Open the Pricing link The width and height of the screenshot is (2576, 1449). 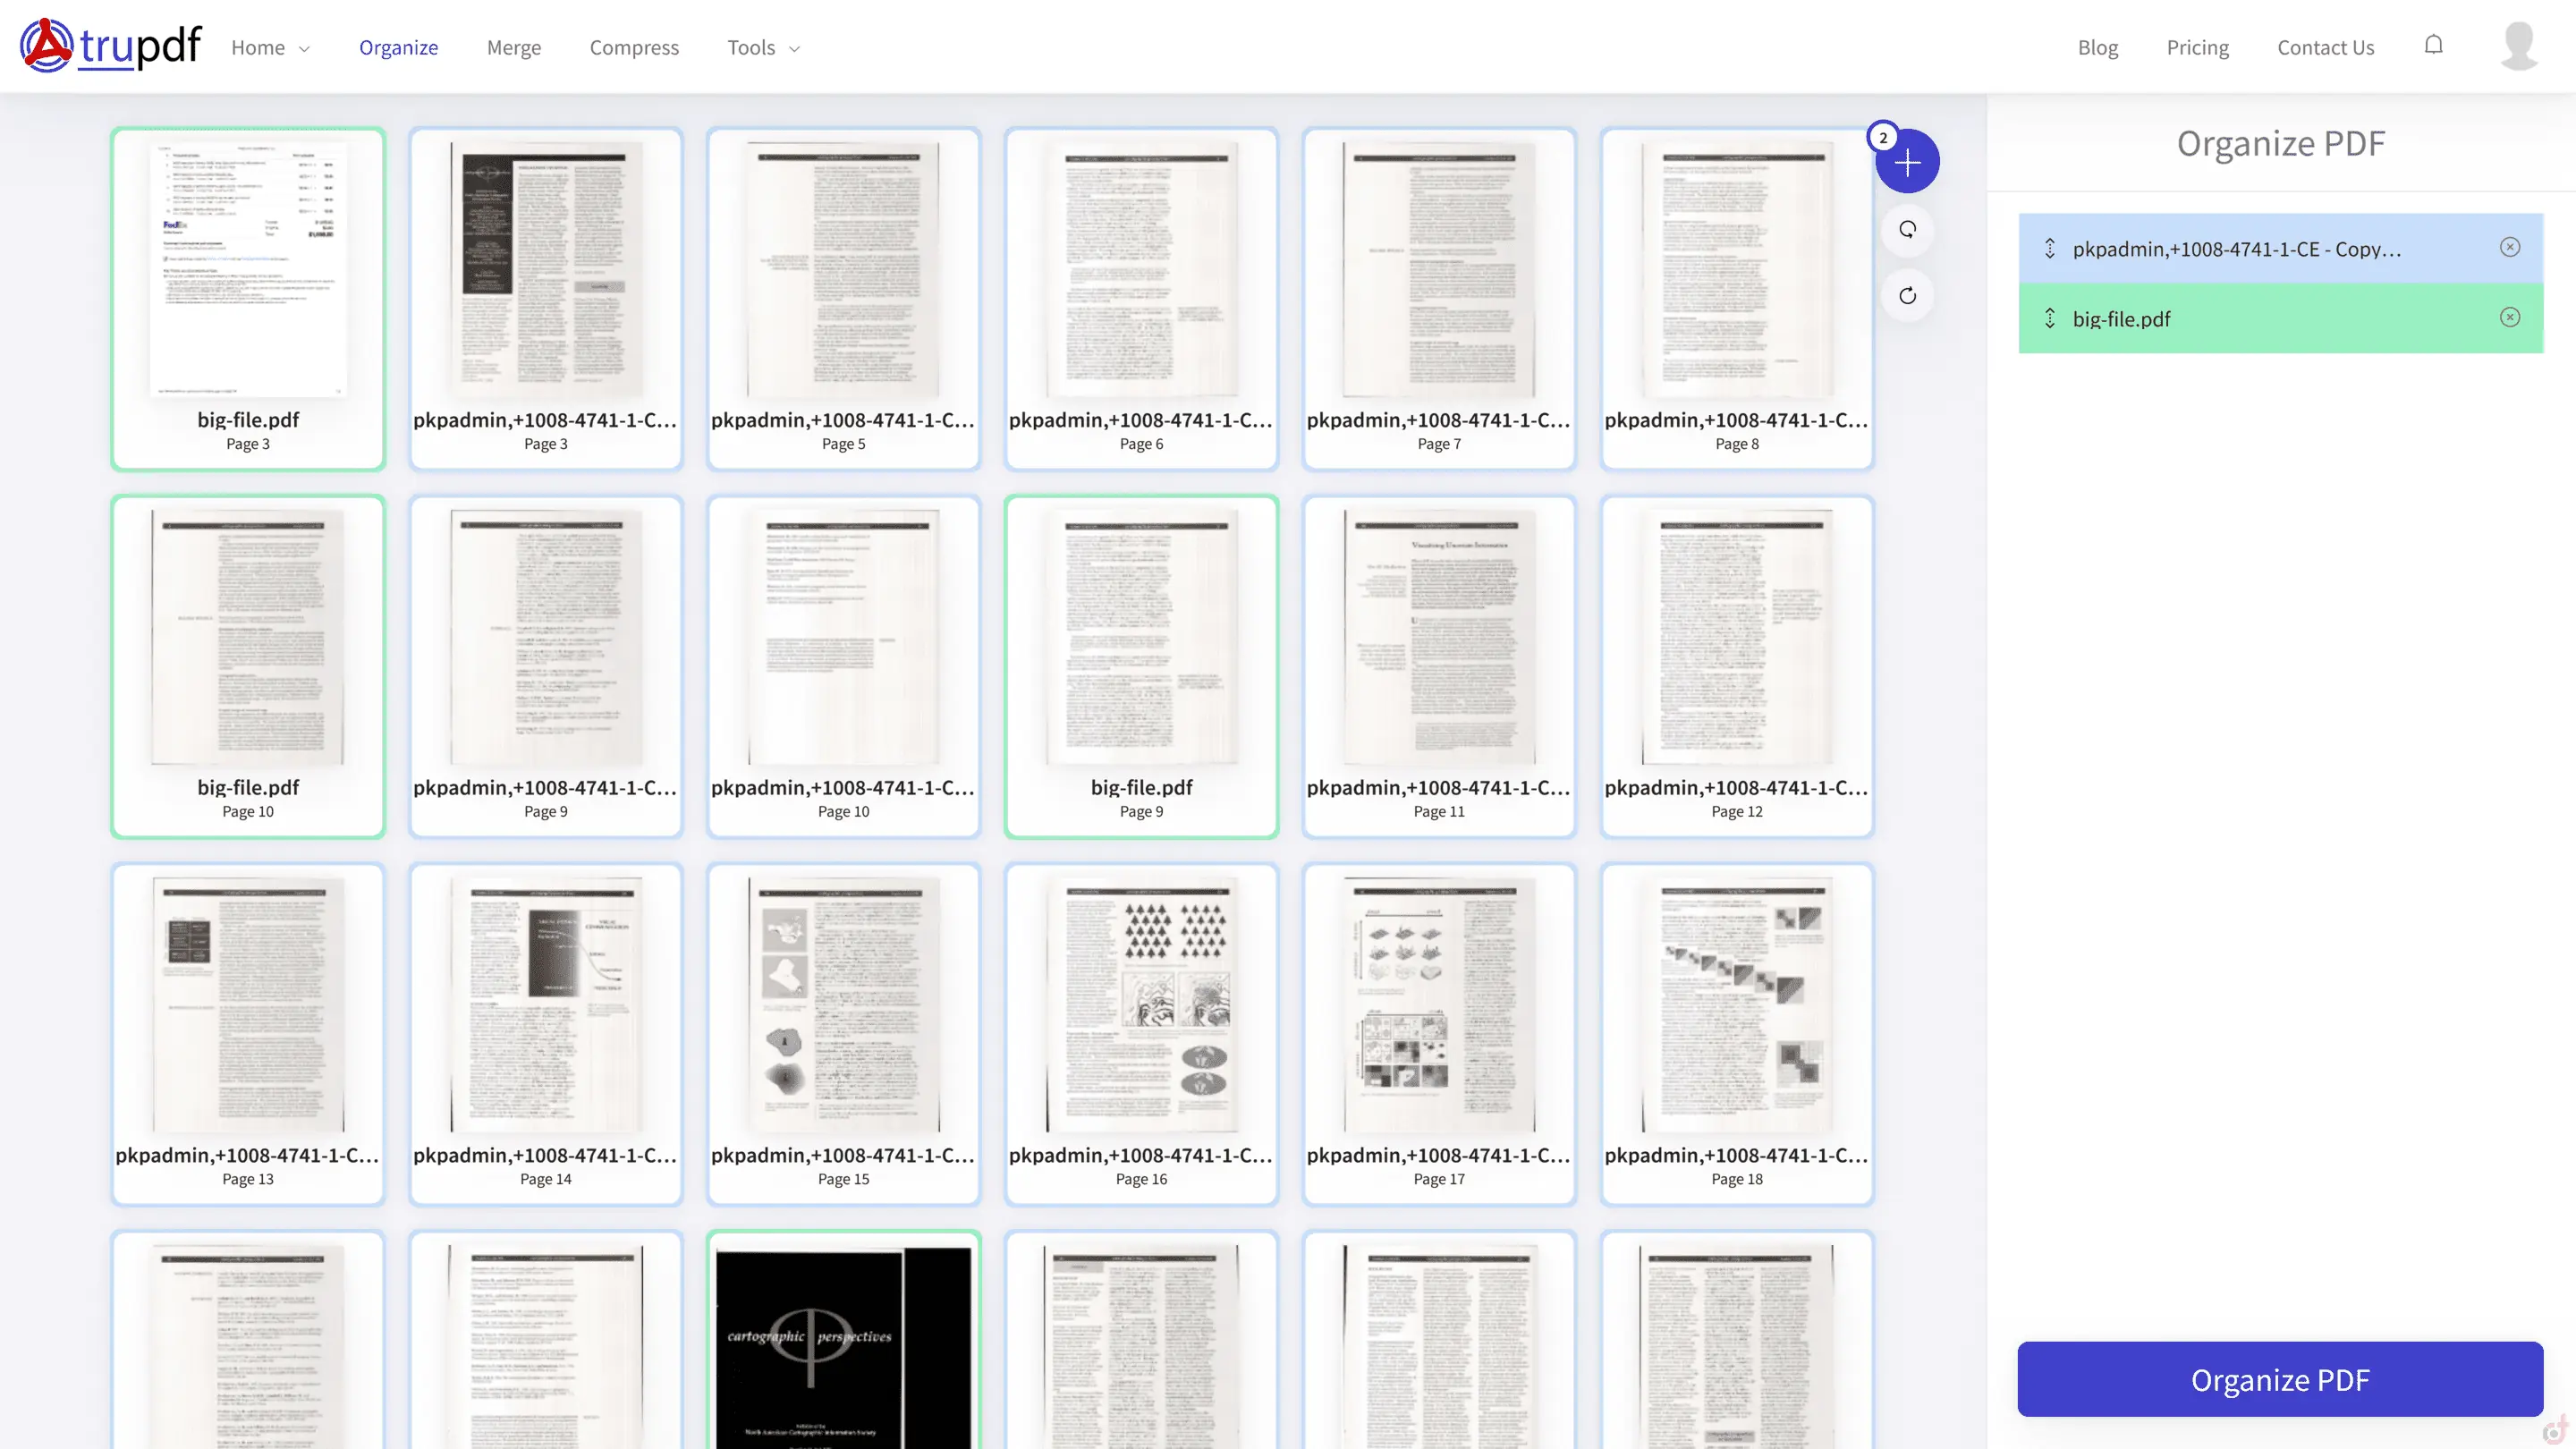(x=2197, y=48)
